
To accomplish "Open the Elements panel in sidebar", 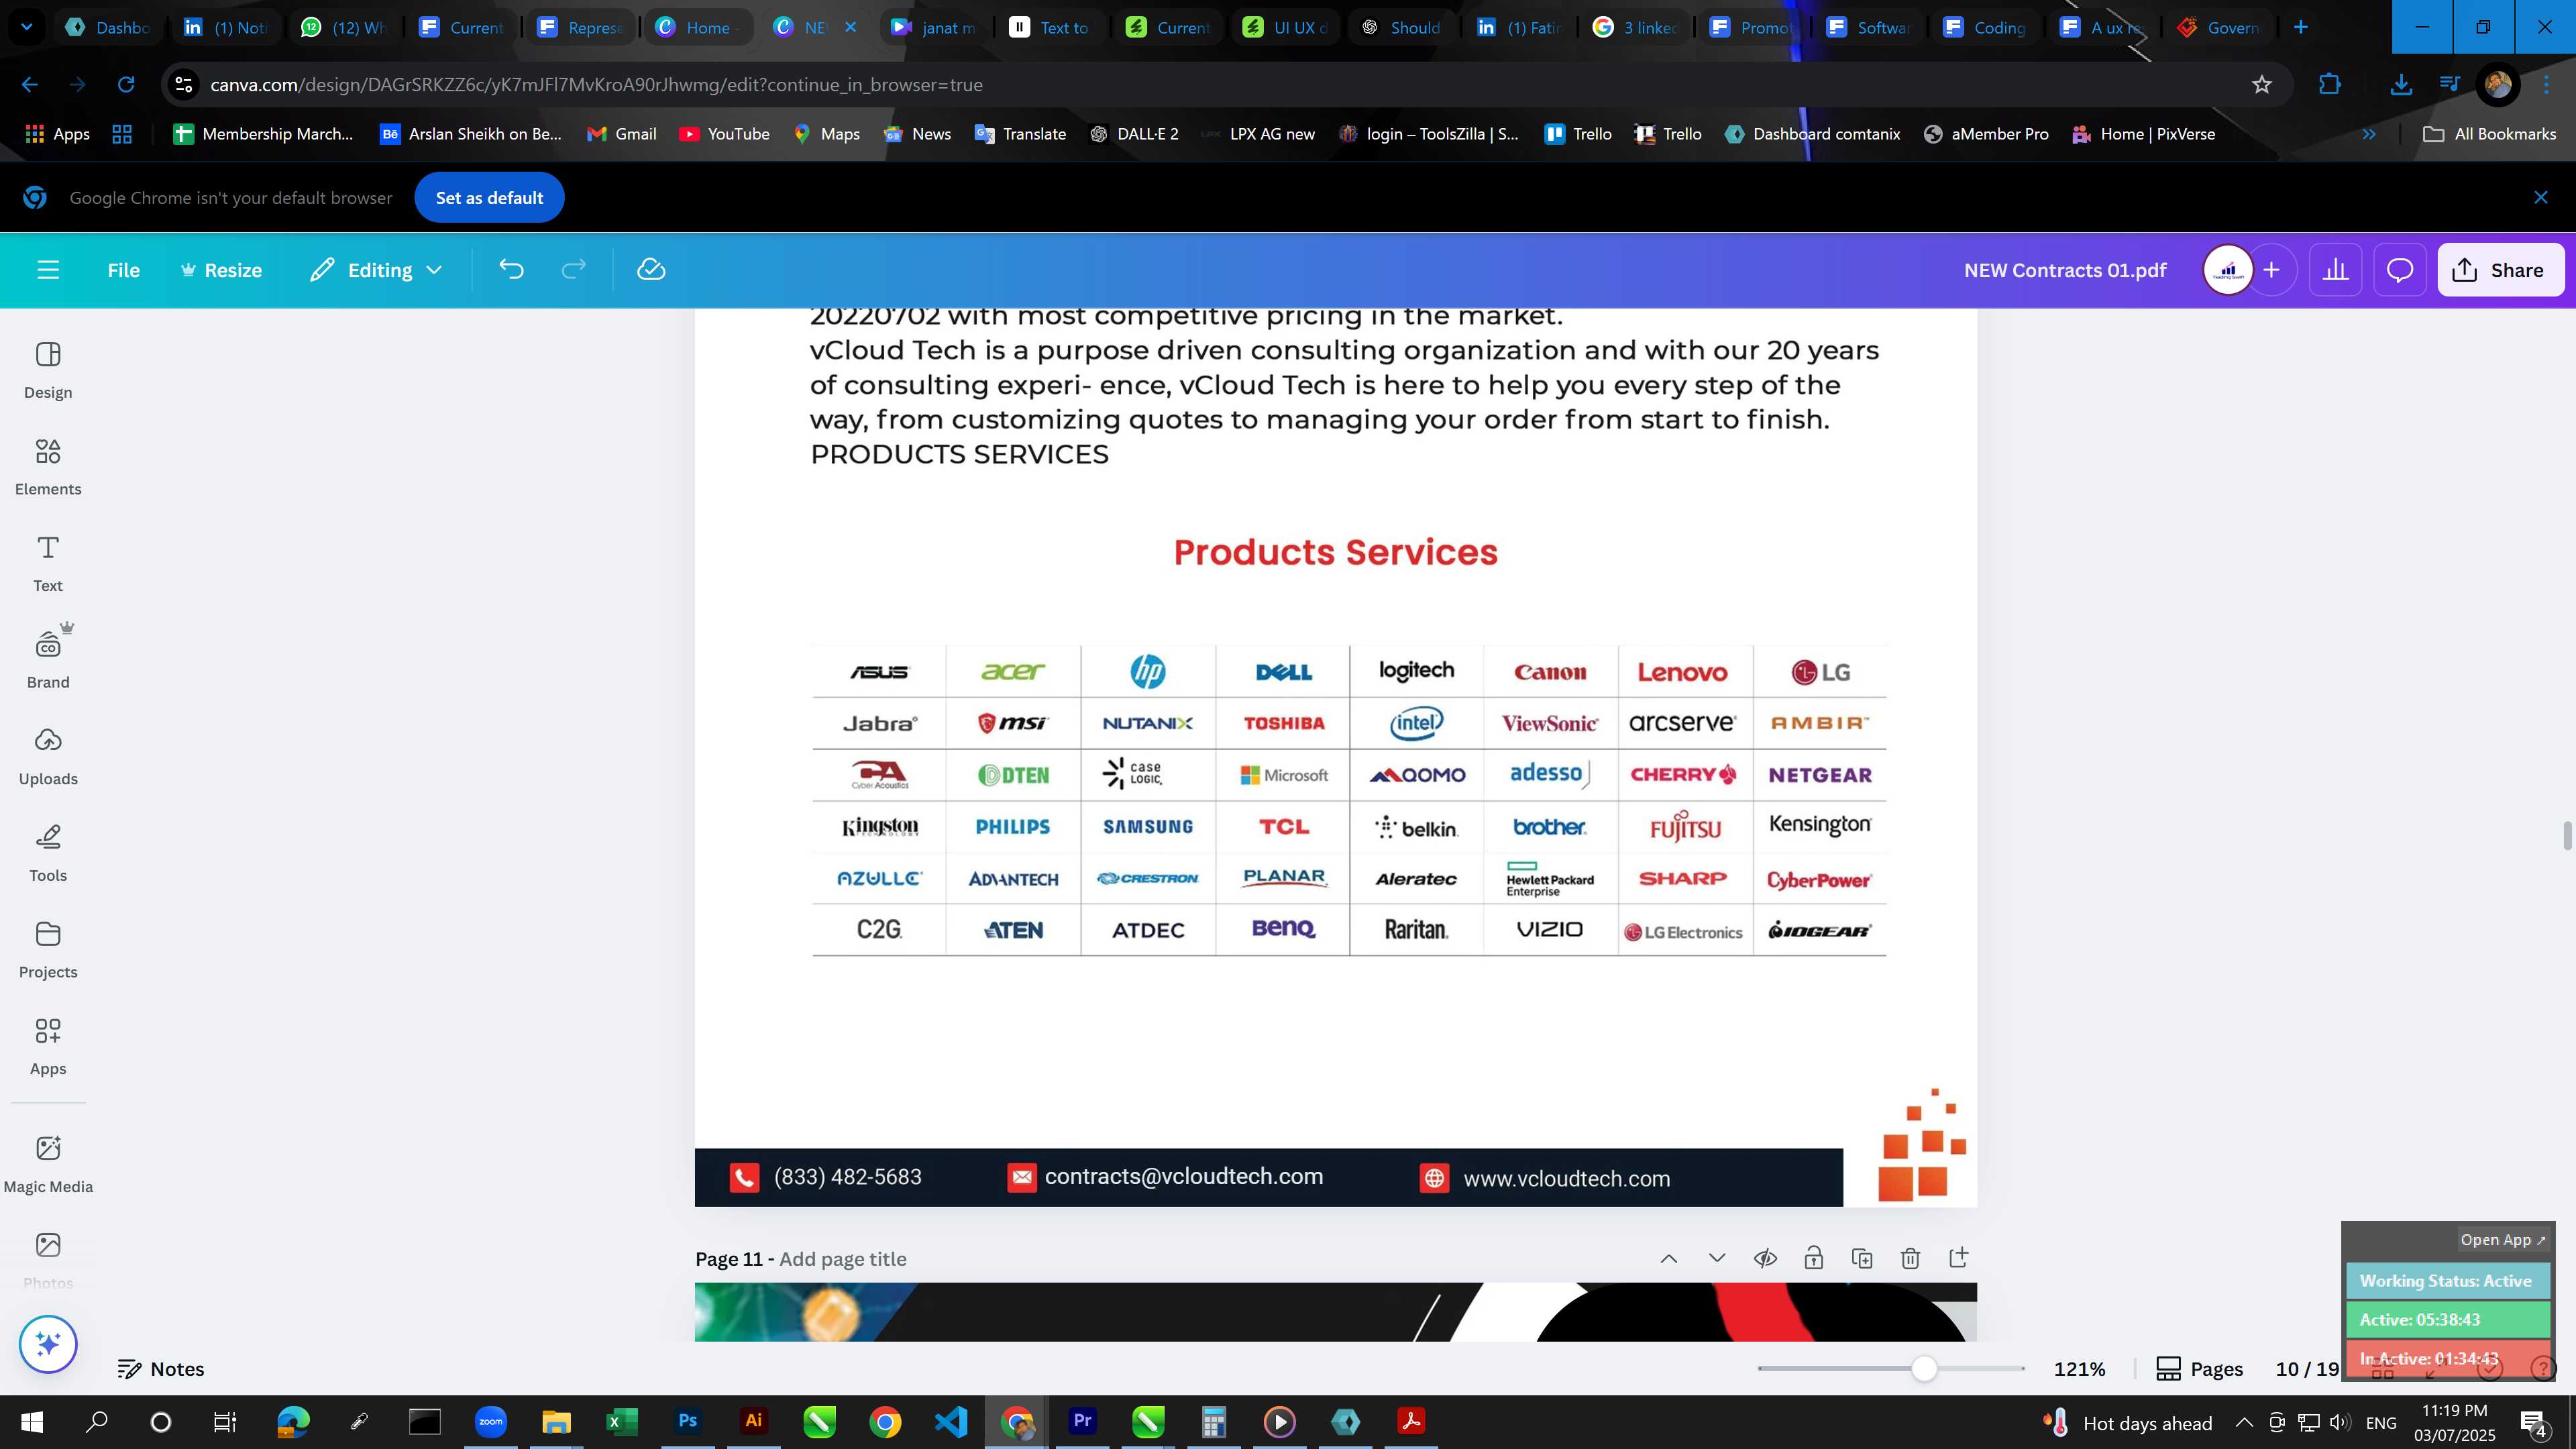I will (x=48, y=468).
